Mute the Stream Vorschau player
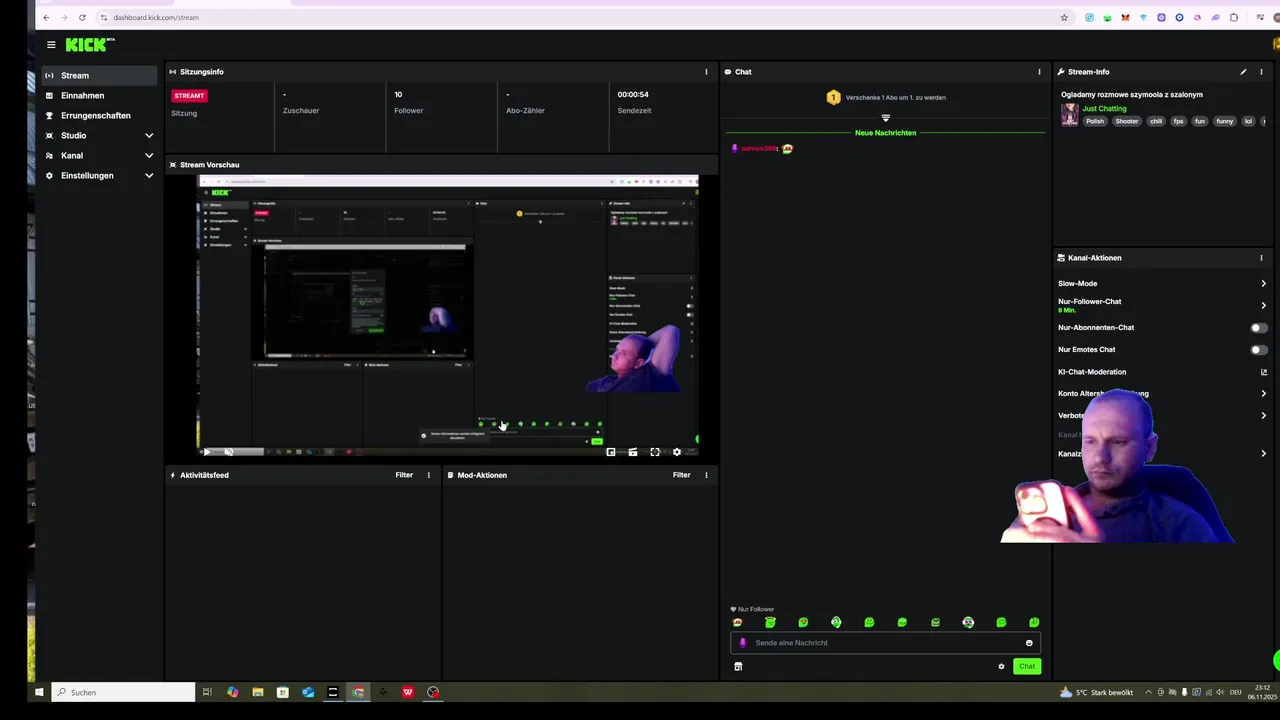Viewport: 1280px width, 720px height. click(229, 452)
